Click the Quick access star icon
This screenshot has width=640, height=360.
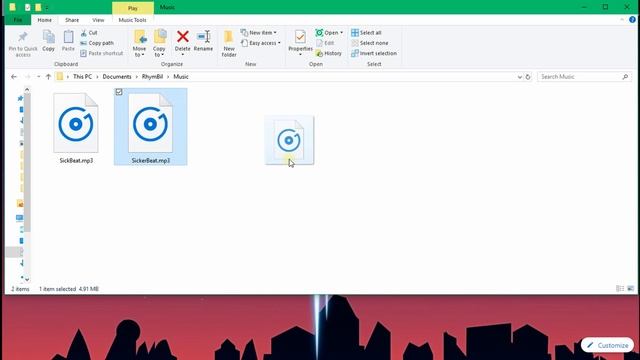[x=20, y=98]
